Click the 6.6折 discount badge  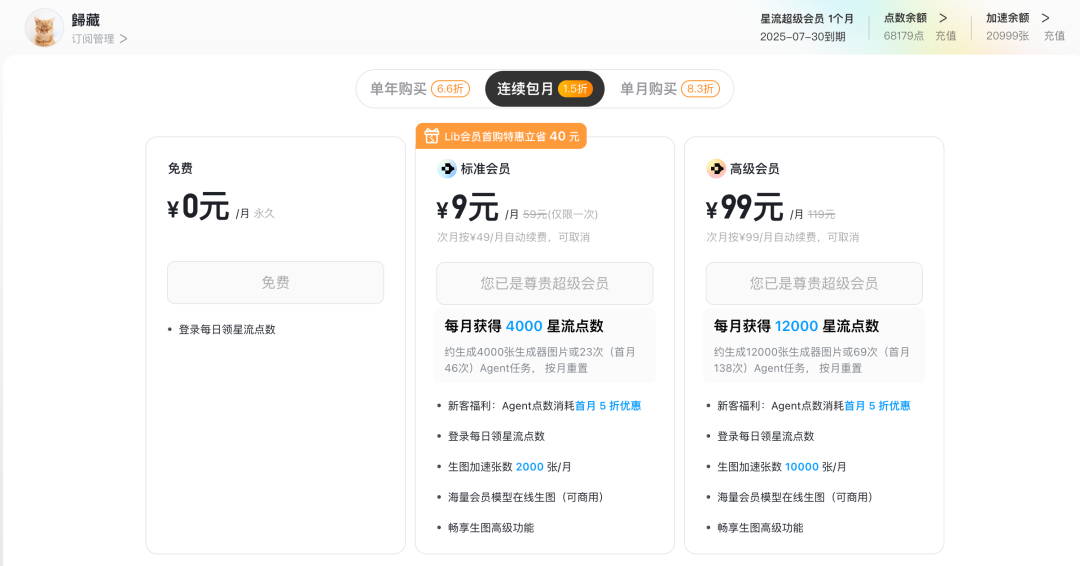[450, 89]
